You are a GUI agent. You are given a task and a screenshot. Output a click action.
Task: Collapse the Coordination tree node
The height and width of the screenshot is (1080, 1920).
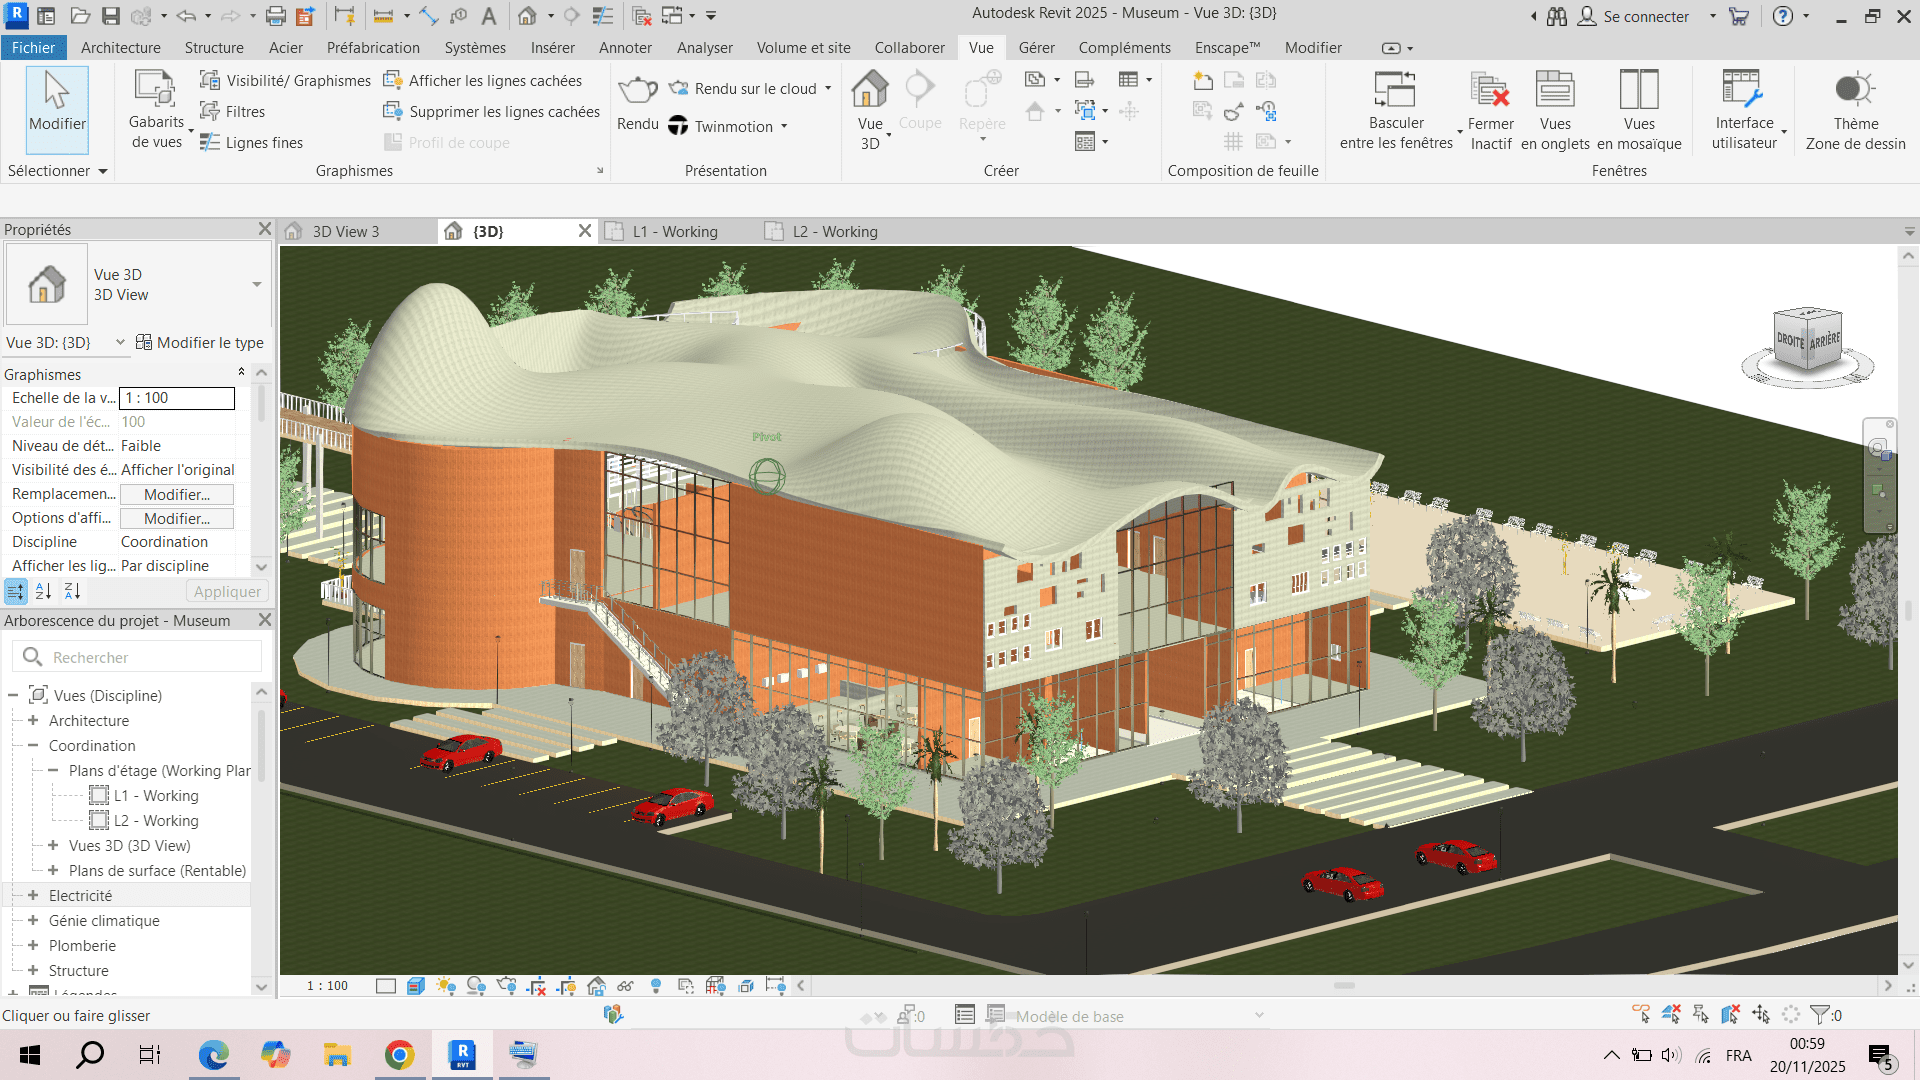point(33,746)
